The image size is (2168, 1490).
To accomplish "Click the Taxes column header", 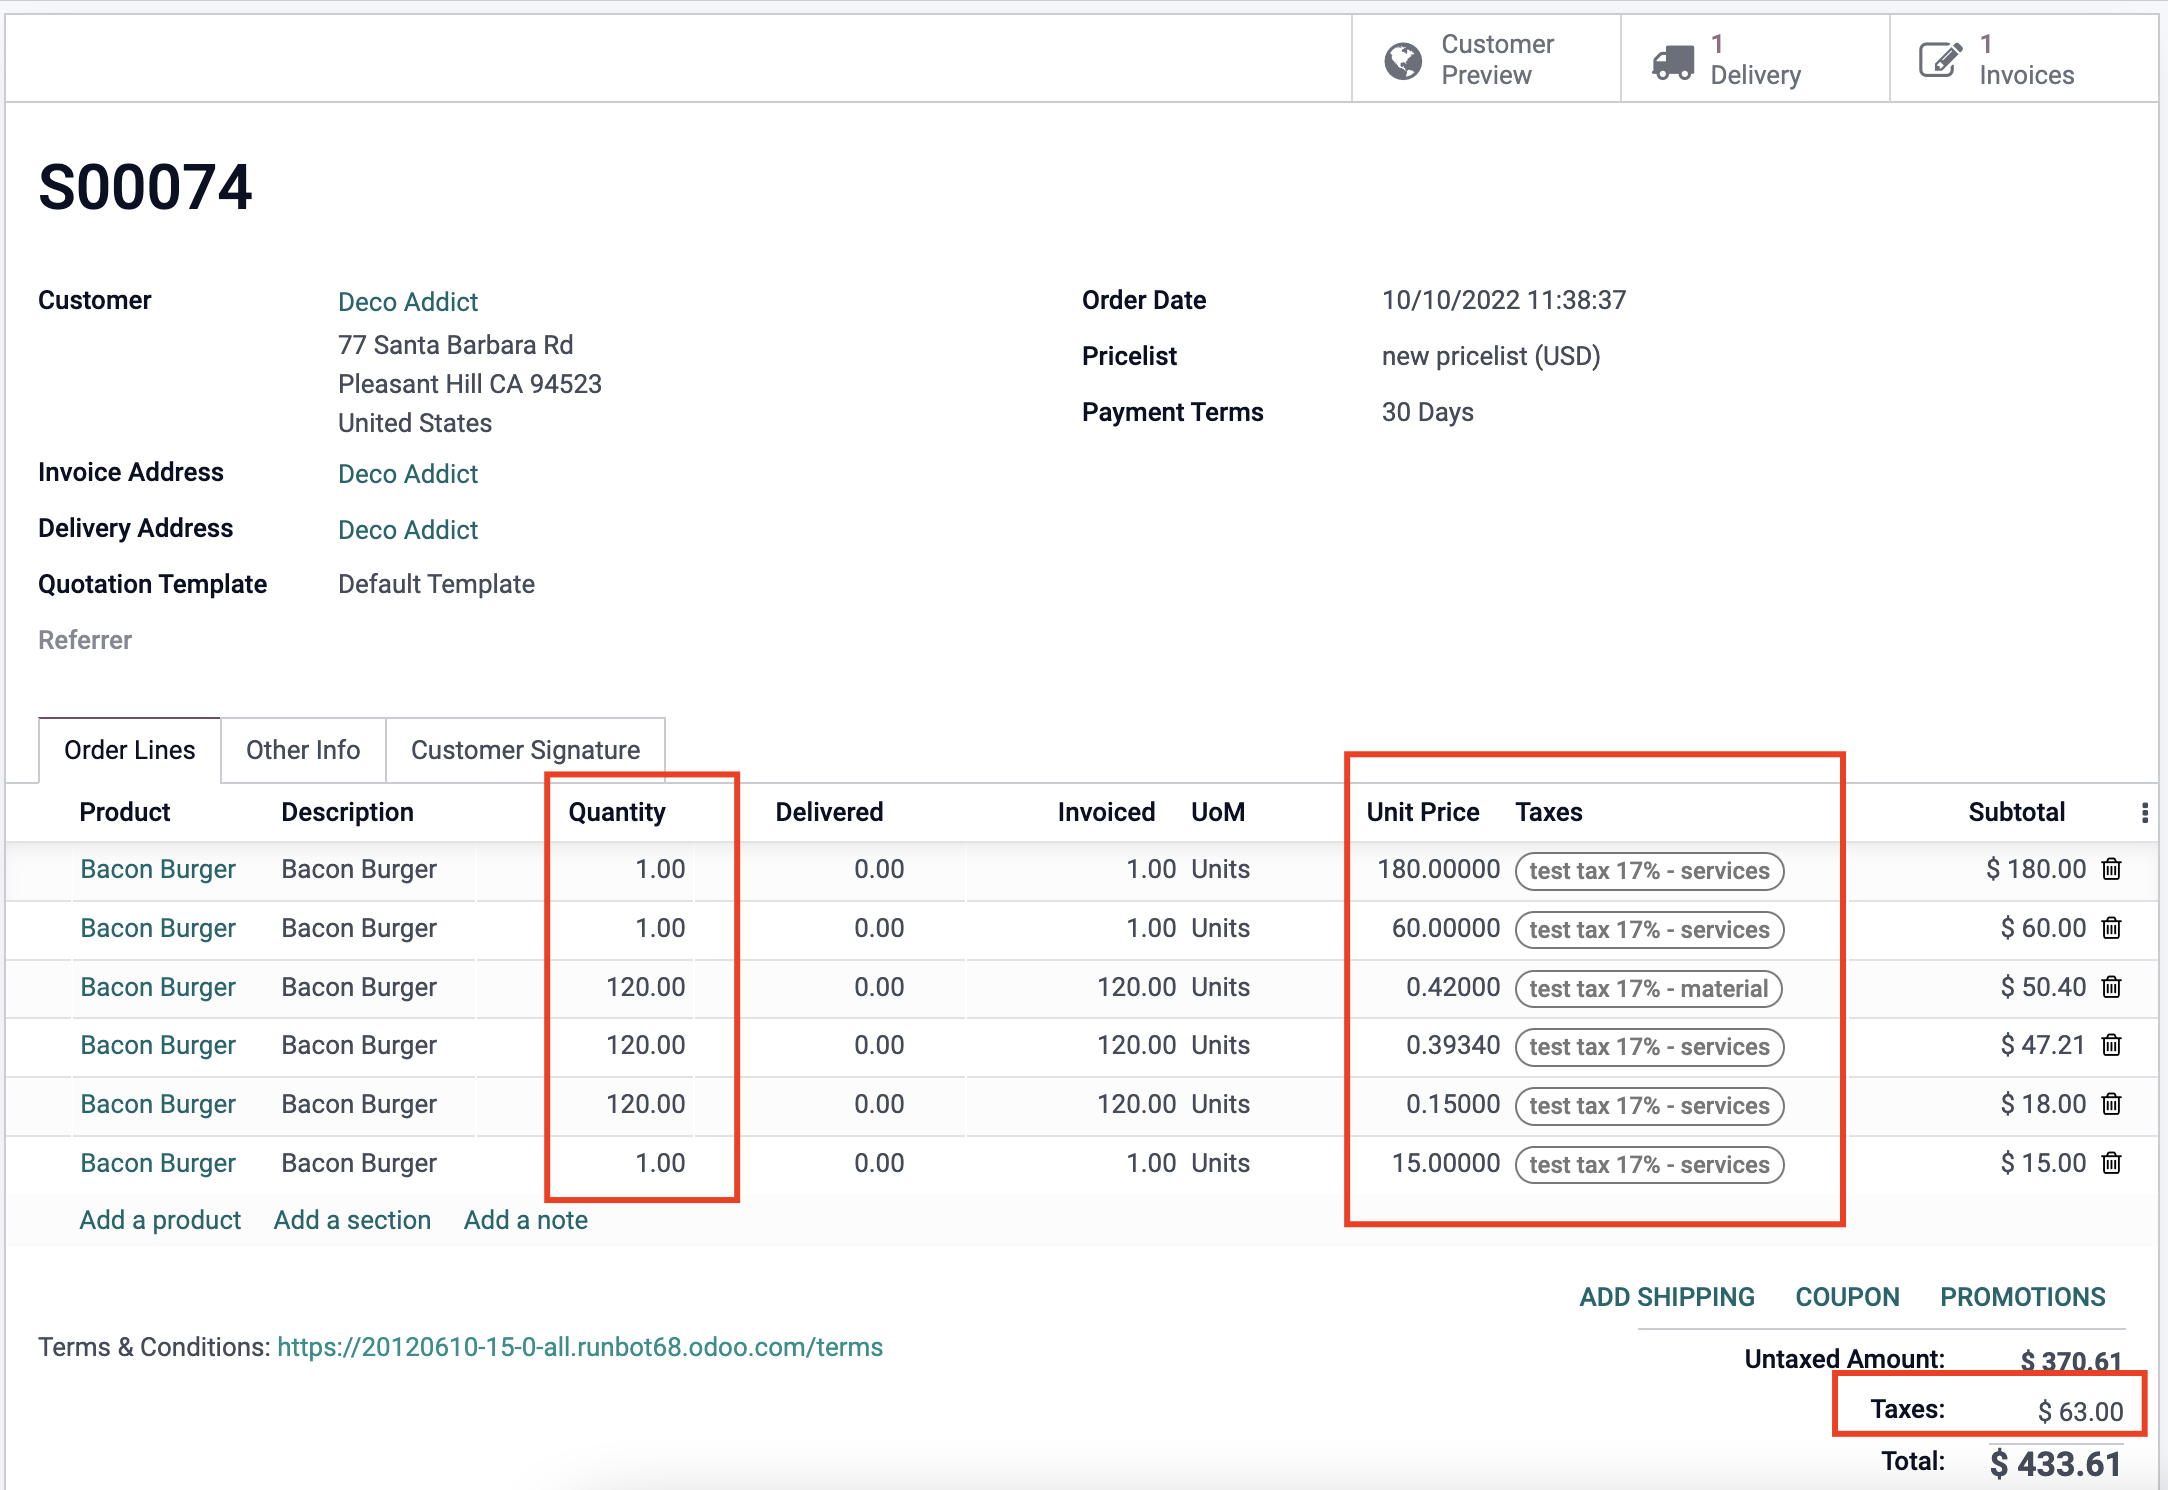I will tap(1549, 812).
